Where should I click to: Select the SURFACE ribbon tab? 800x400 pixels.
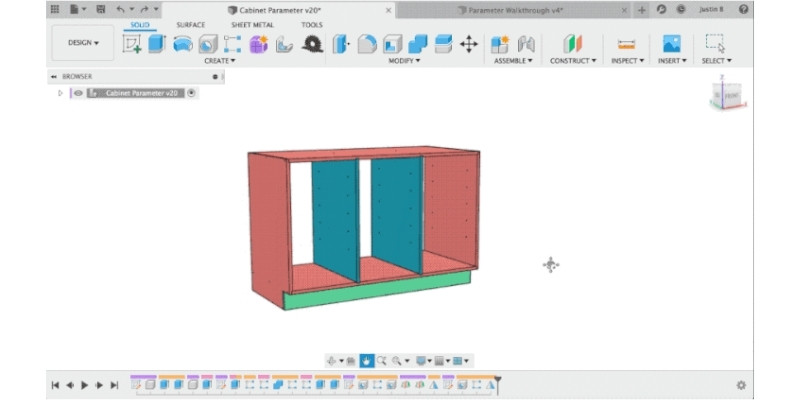click(x=191, y=25)
